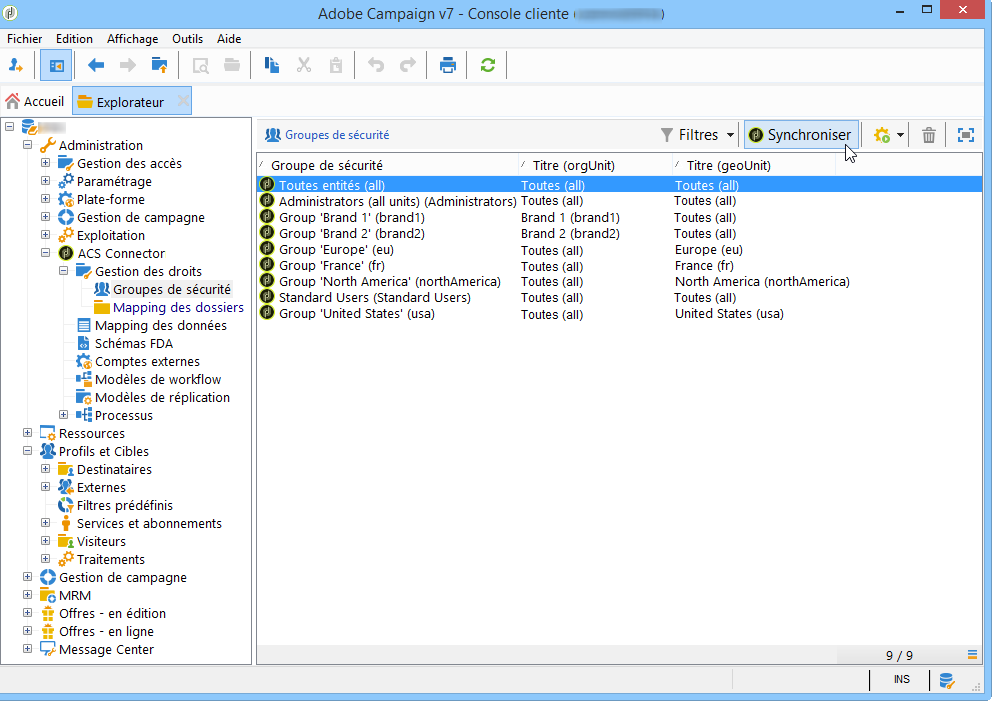Click the fullscreen icon beside trash
The height and width of the screenshot is (707, 1003).
click(x=966, y=136)
